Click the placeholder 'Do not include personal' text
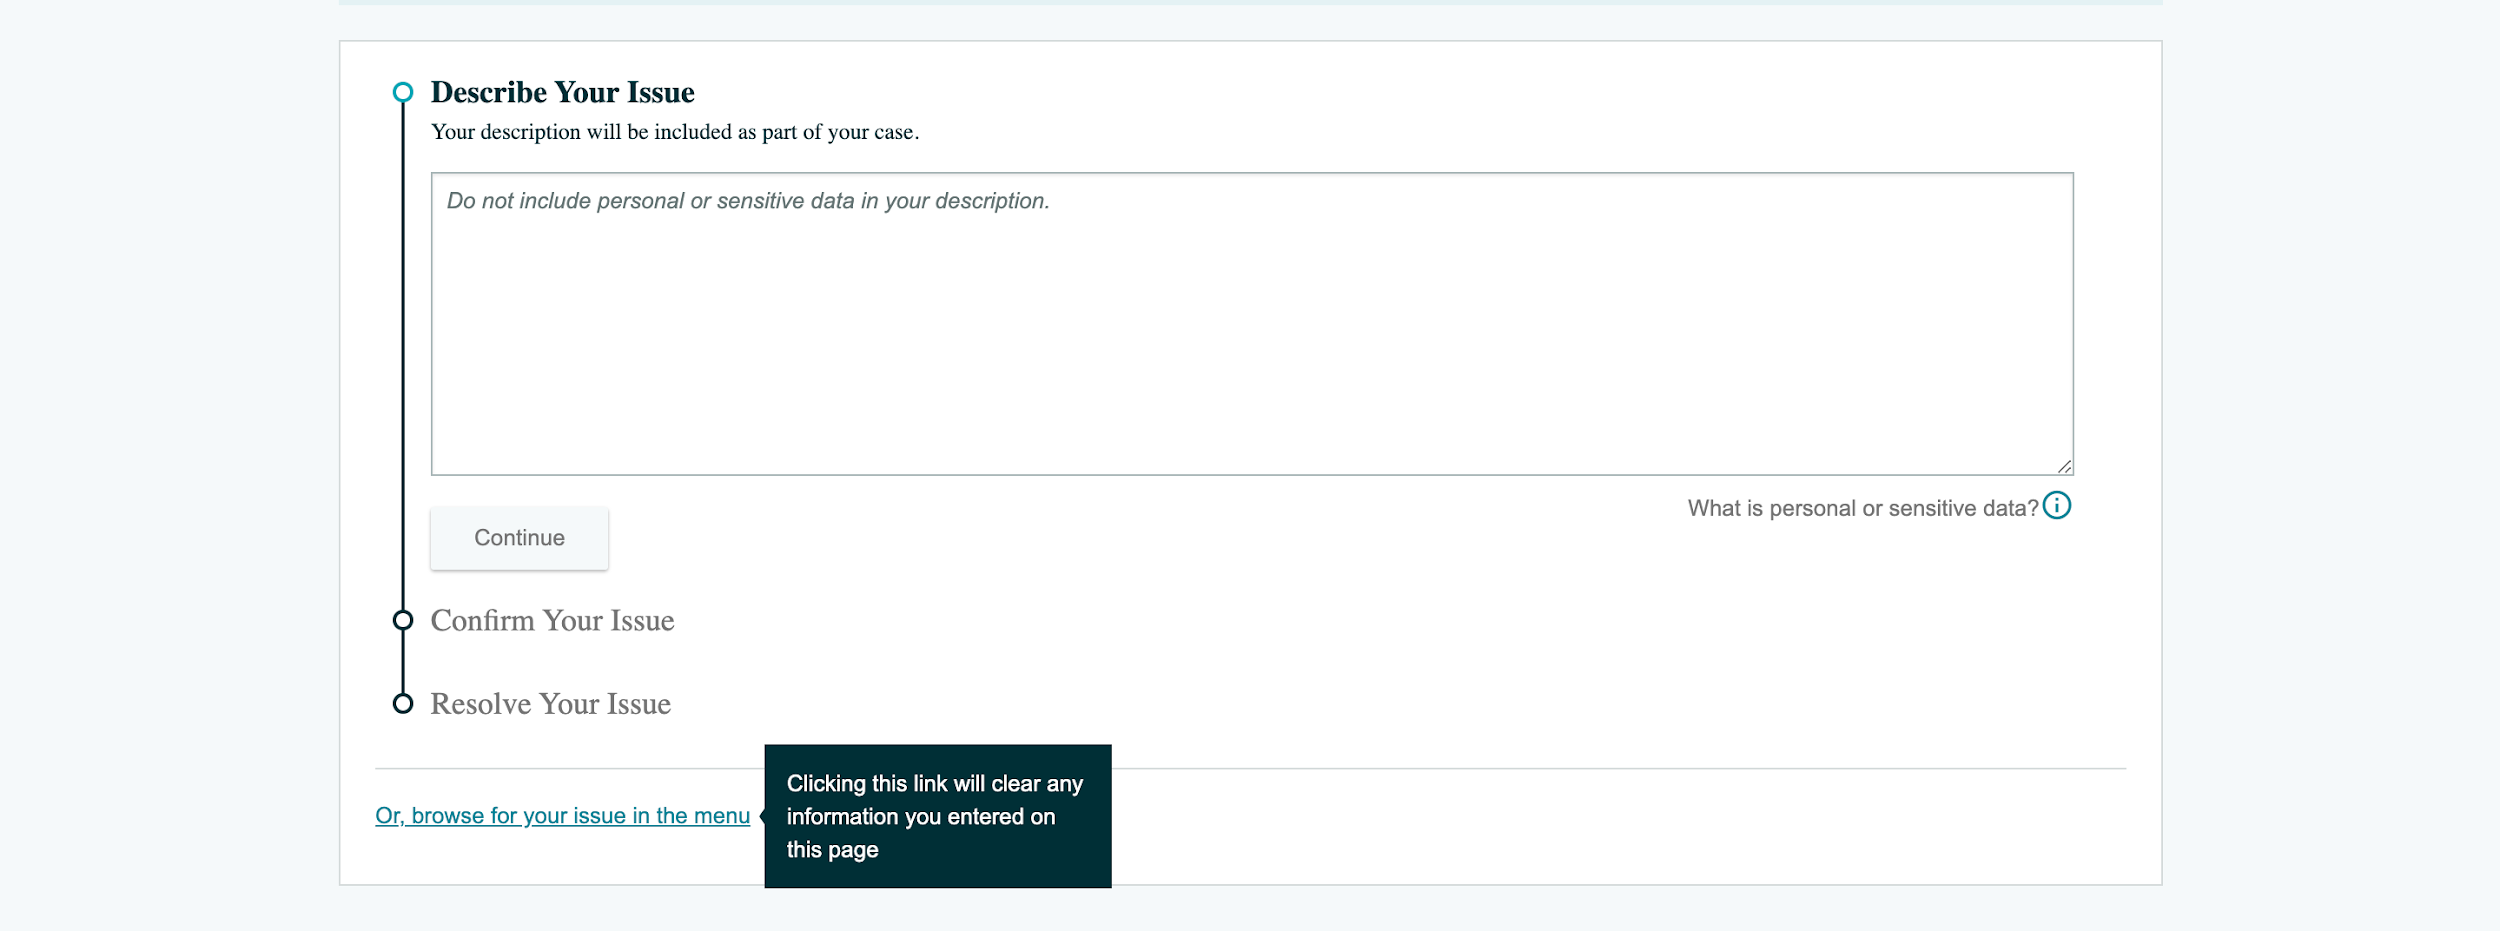2500x931 pixels. (748, 201)
